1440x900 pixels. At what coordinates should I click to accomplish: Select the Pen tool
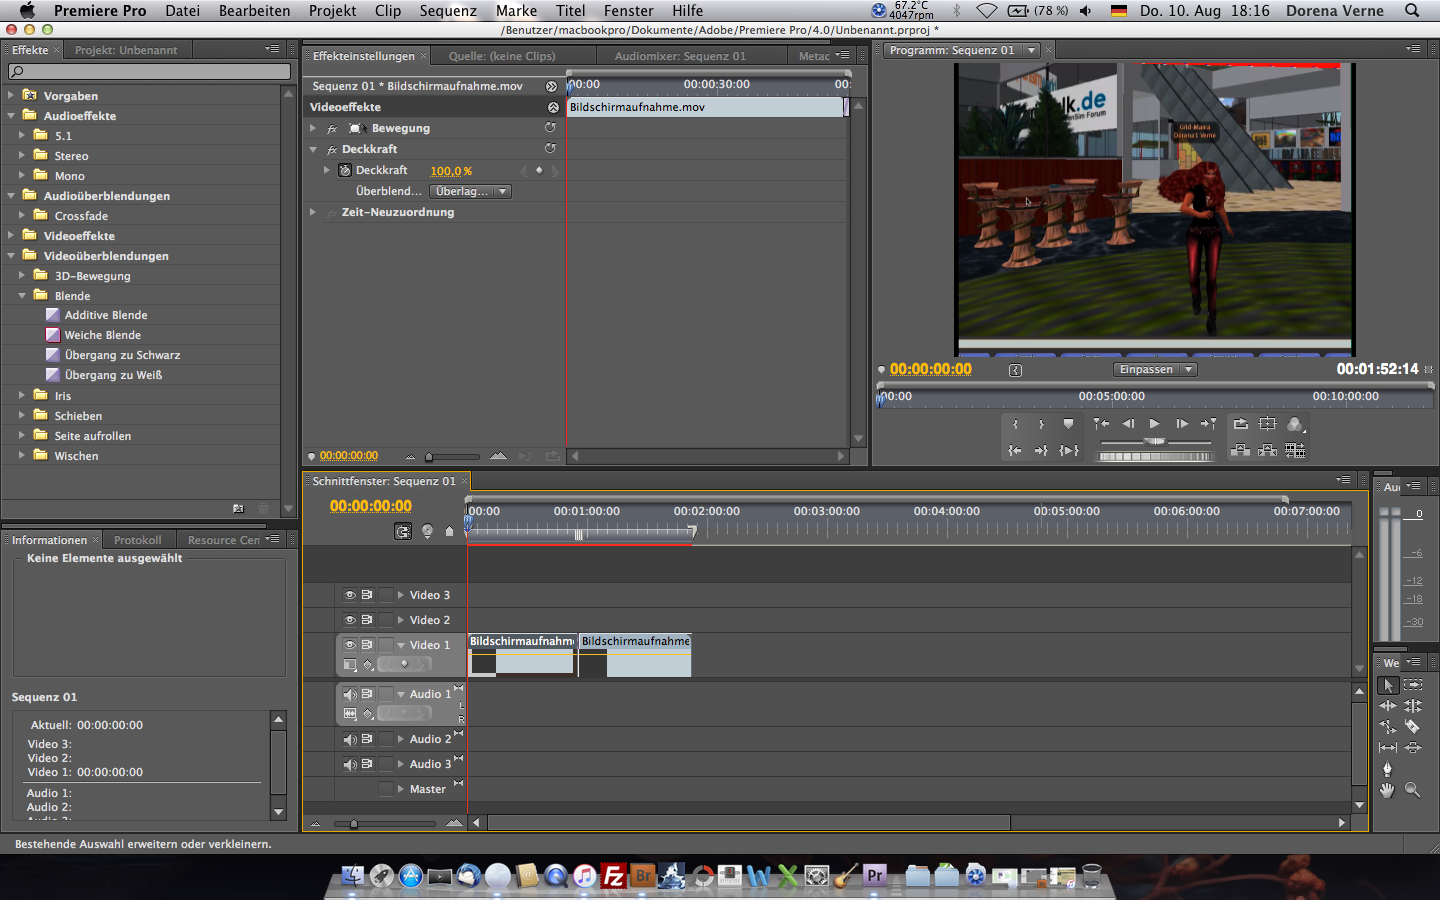[1387, 769]
